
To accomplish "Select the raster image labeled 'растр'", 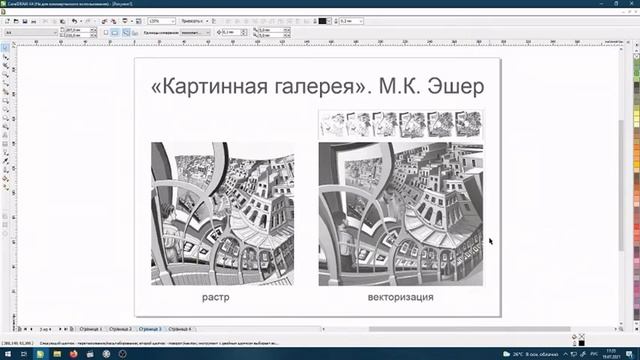I will point(222,213).
